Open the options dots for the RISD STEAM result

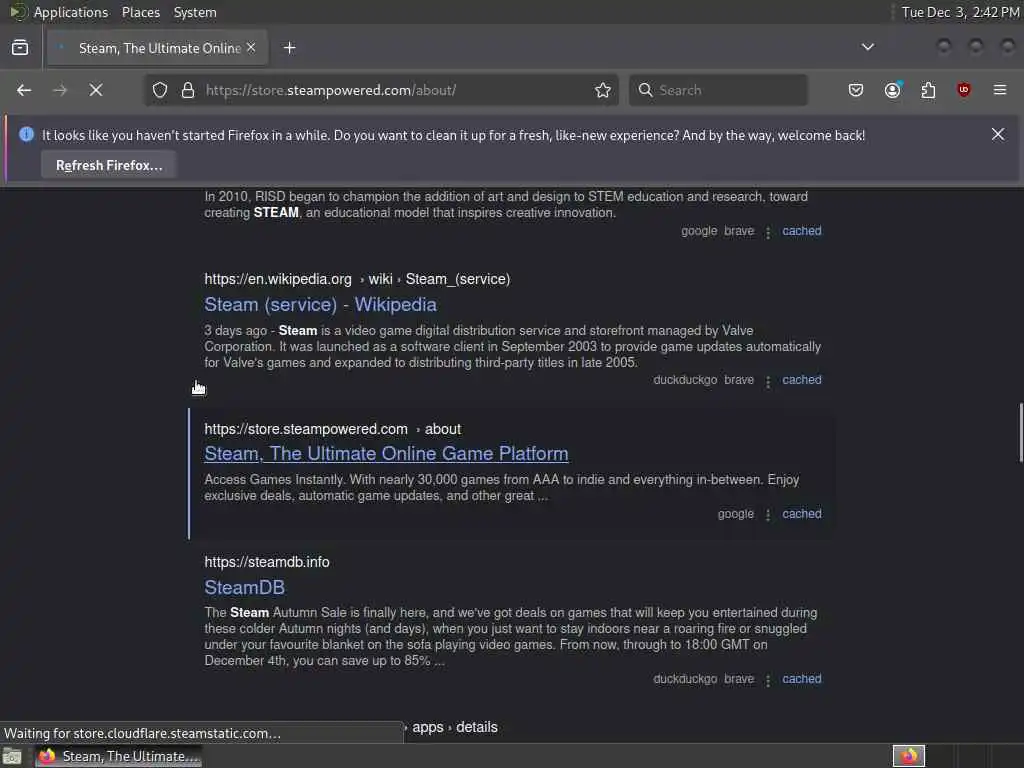coord(768,232)
